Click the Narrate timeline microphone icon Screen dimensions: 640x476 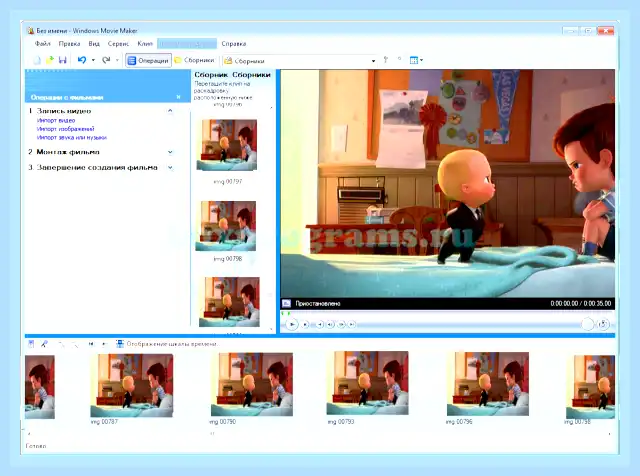(44, 344)
